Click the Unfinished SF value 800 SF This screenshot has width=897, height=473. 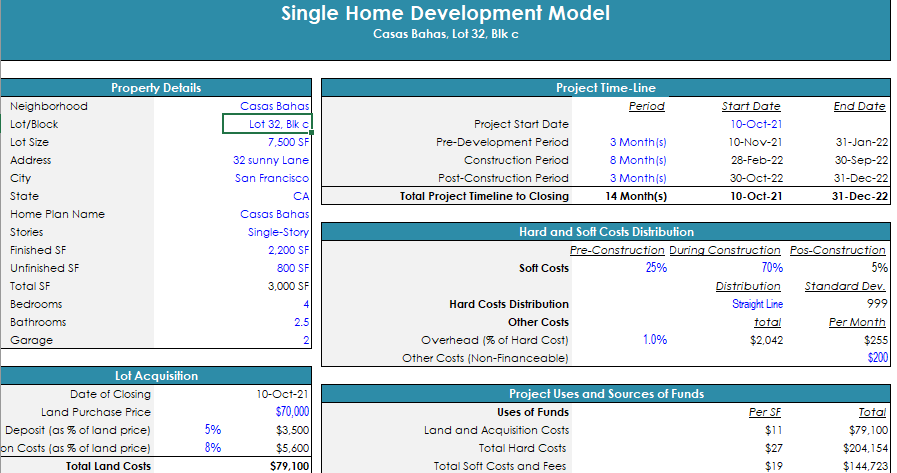point(292,268)
